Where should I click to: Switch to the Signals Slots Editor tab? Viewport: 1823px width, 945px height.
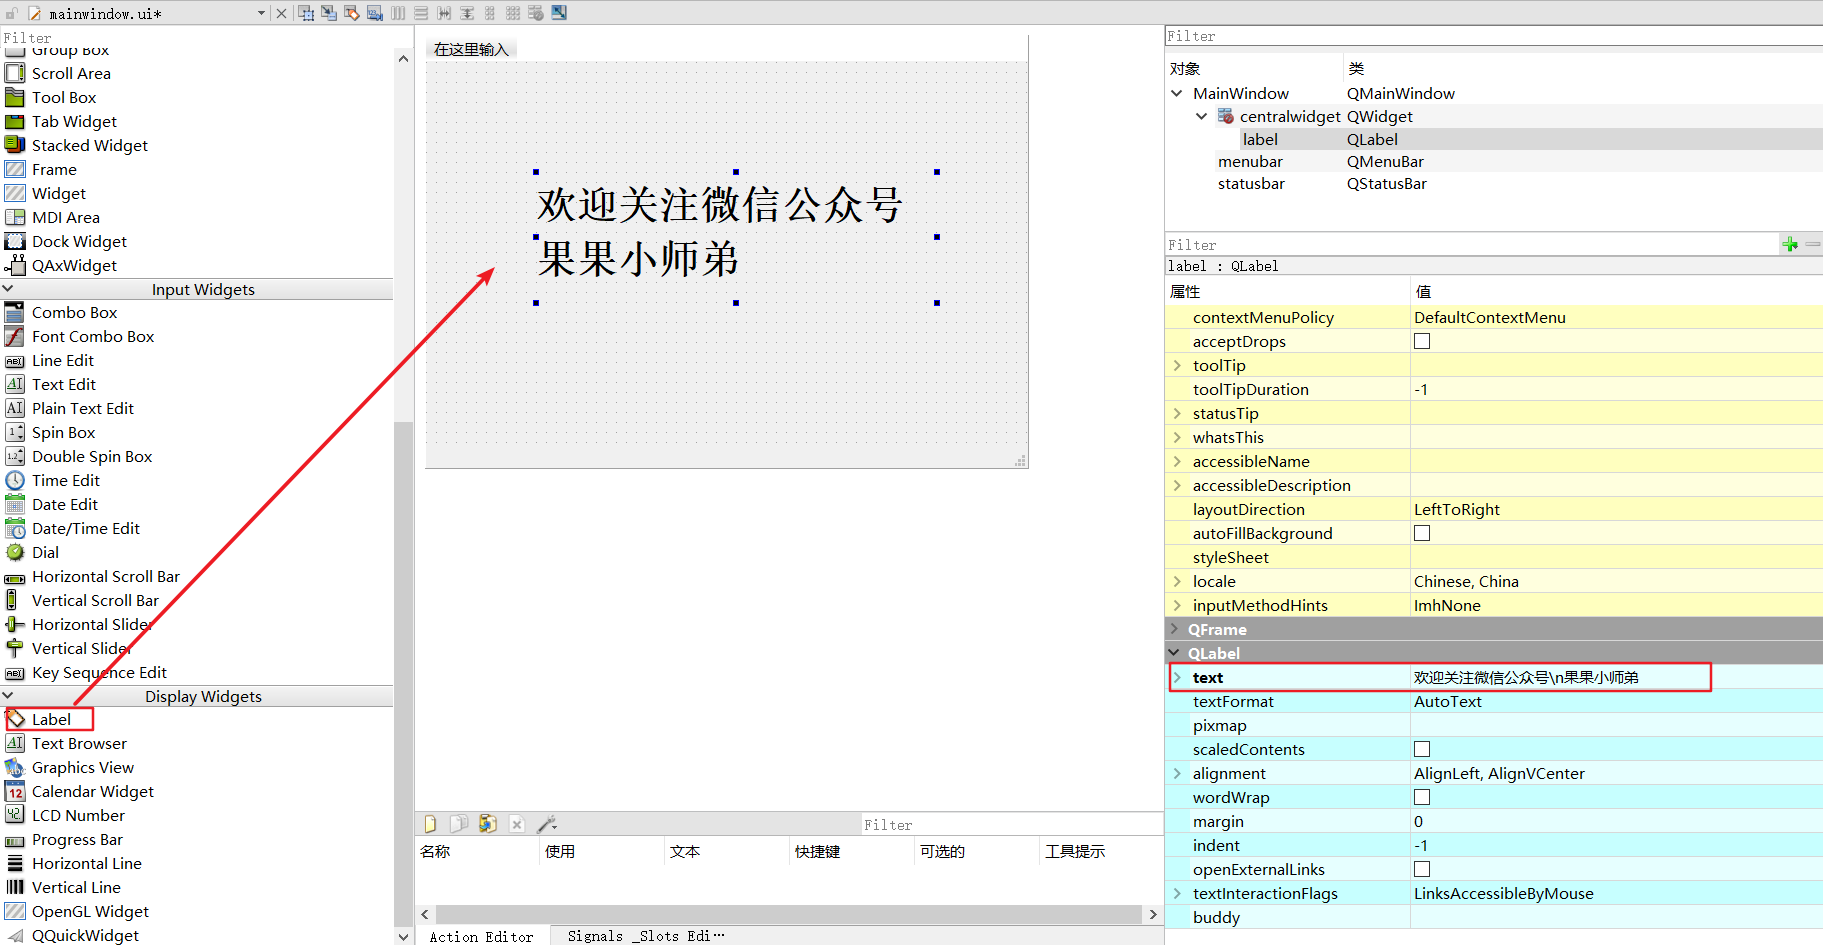pos(646,936)
